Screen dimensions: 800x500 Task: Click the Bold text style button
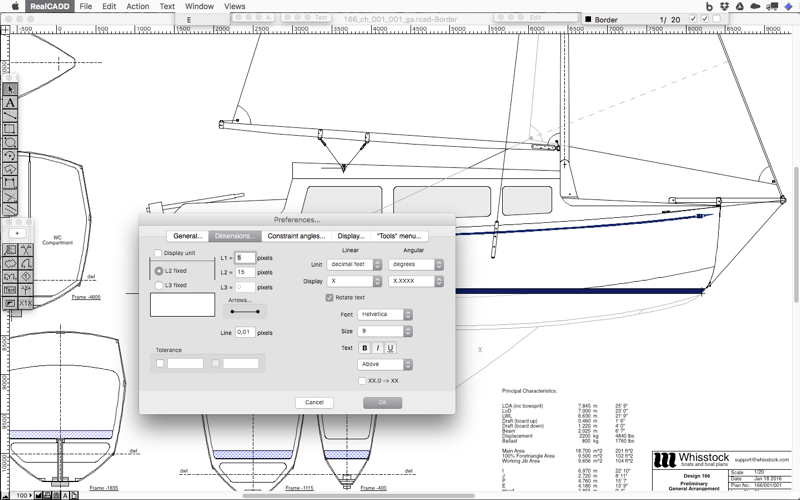pyautogui.click(x=365, y=348)
